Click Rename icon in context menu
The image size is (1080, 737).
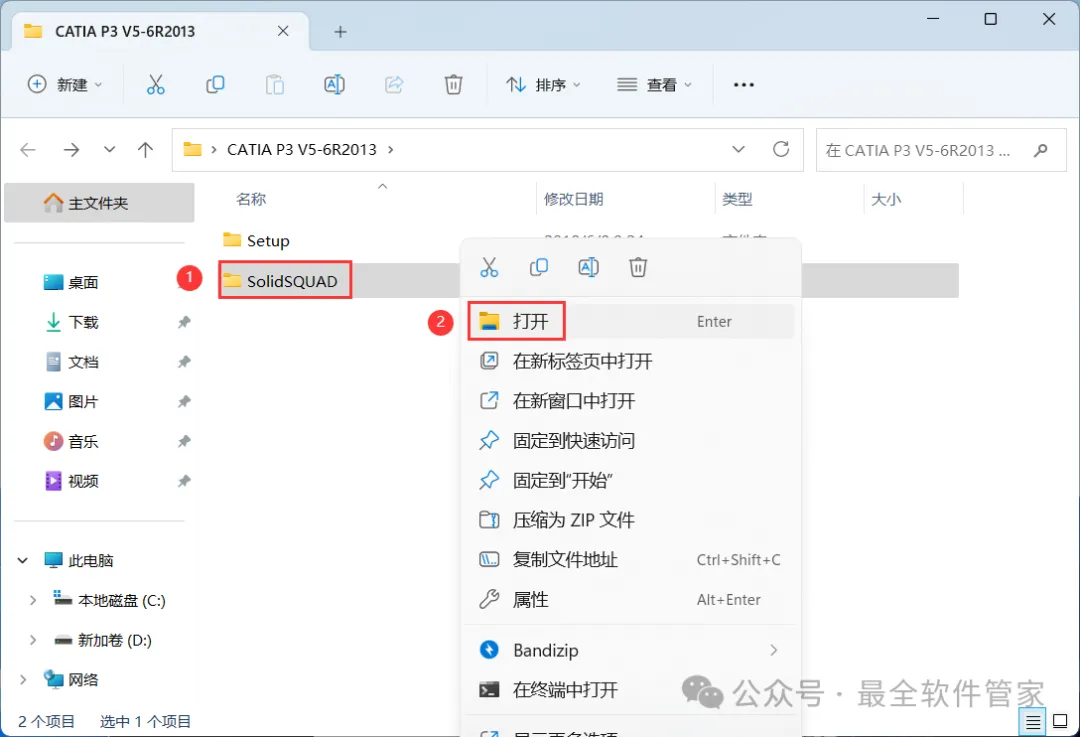(588, 267)
